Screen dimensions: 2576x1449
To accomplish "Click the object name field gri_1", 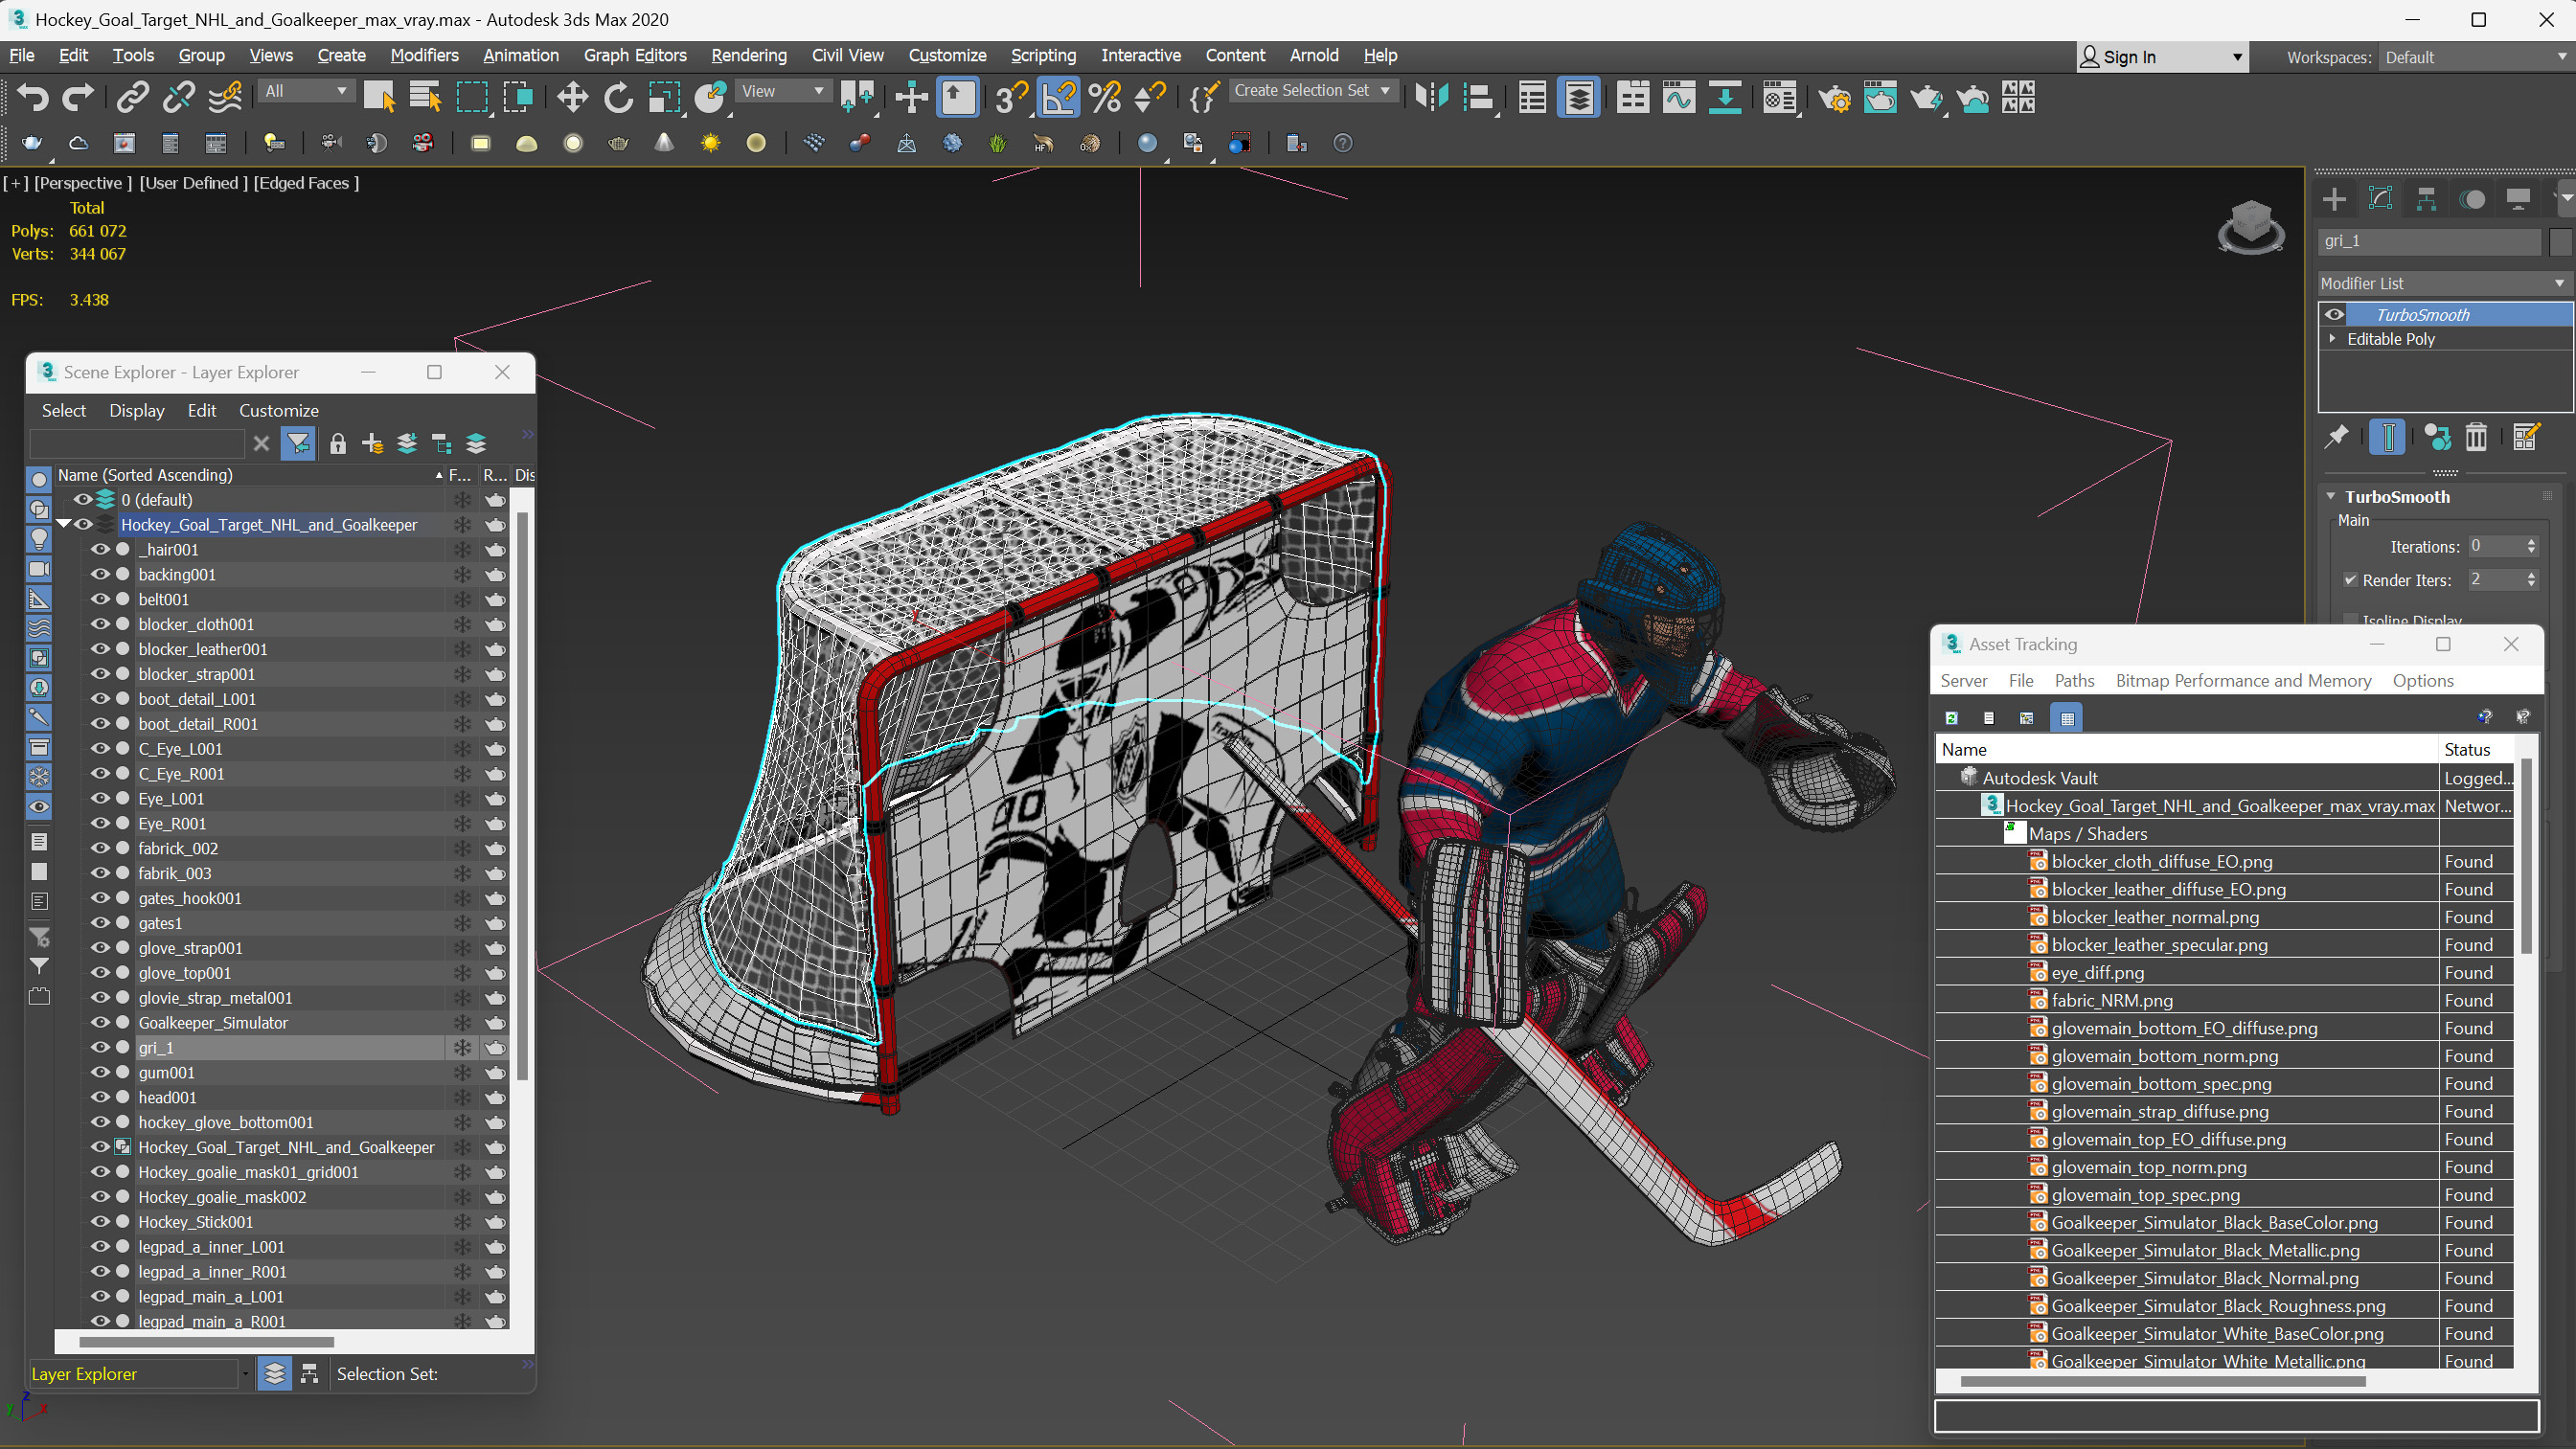I will pos(2429,241).
